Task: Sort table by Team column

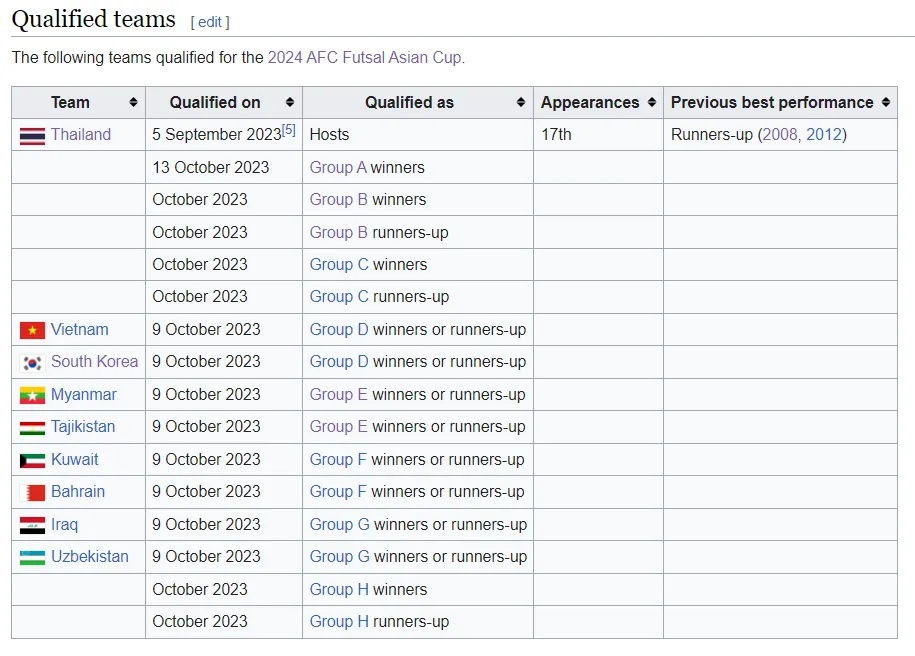Action: click(133, 103)
